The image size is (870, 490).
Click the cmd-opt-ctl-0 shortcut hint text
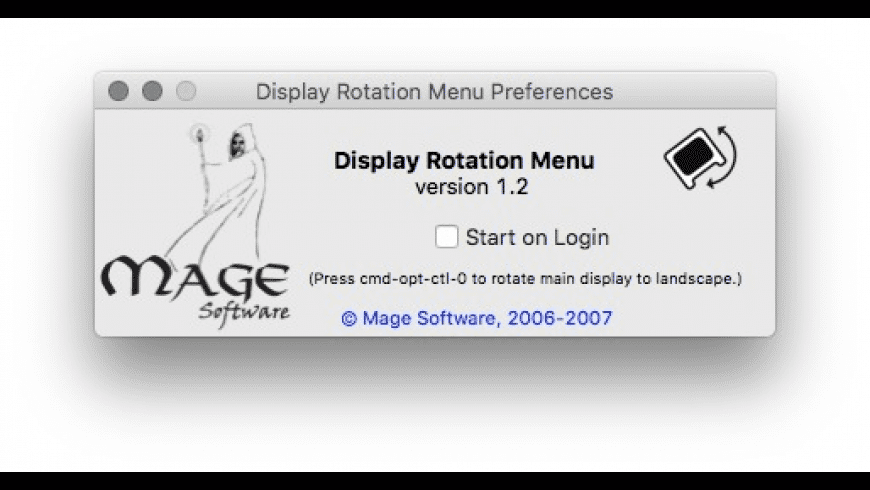tap(525, 279)
